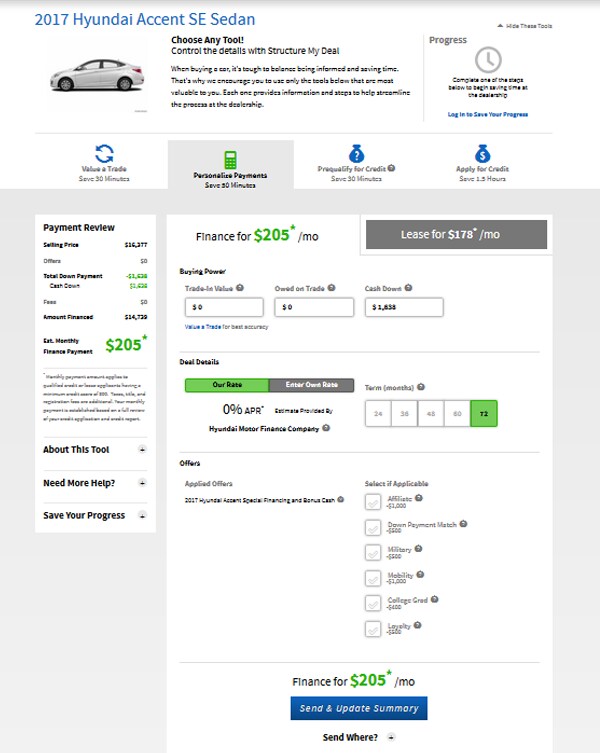Open the Apply for Credit tab

click(x=482, y=163)
